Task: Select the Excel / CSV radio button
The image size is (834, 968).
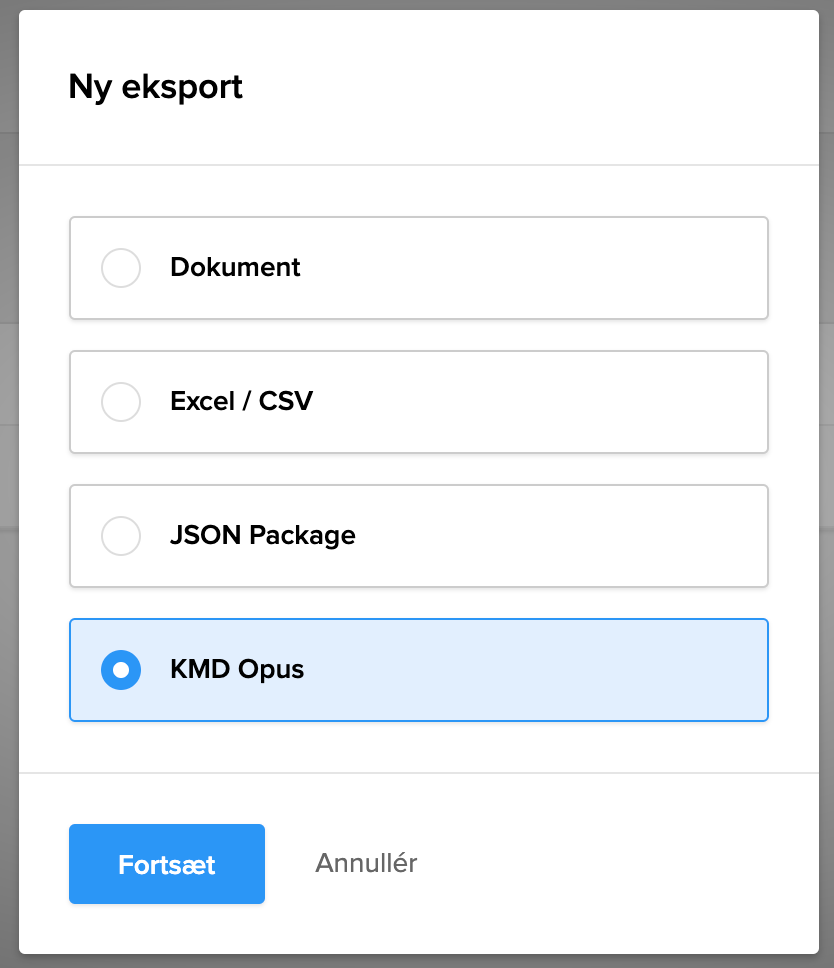Action: 121,402
